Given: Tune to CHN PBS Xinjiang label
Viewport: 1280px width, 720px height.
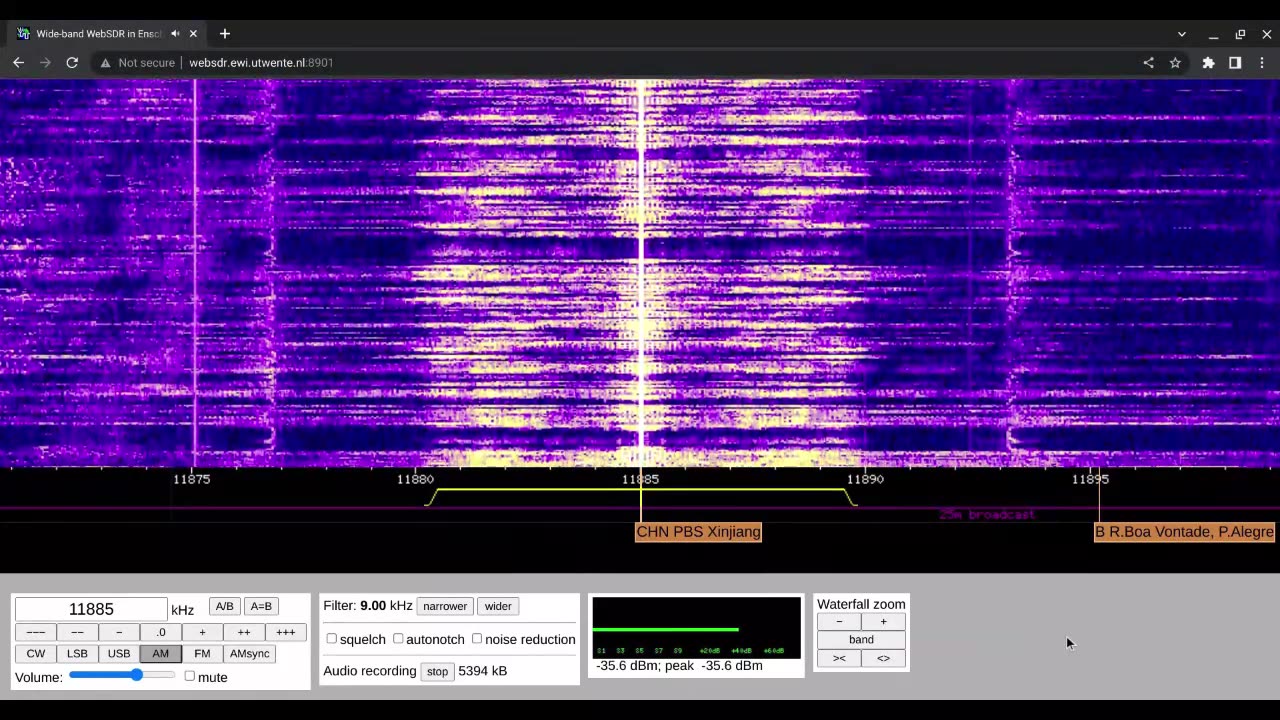Looking at the screenshot, I should click(x=698, y=532).
